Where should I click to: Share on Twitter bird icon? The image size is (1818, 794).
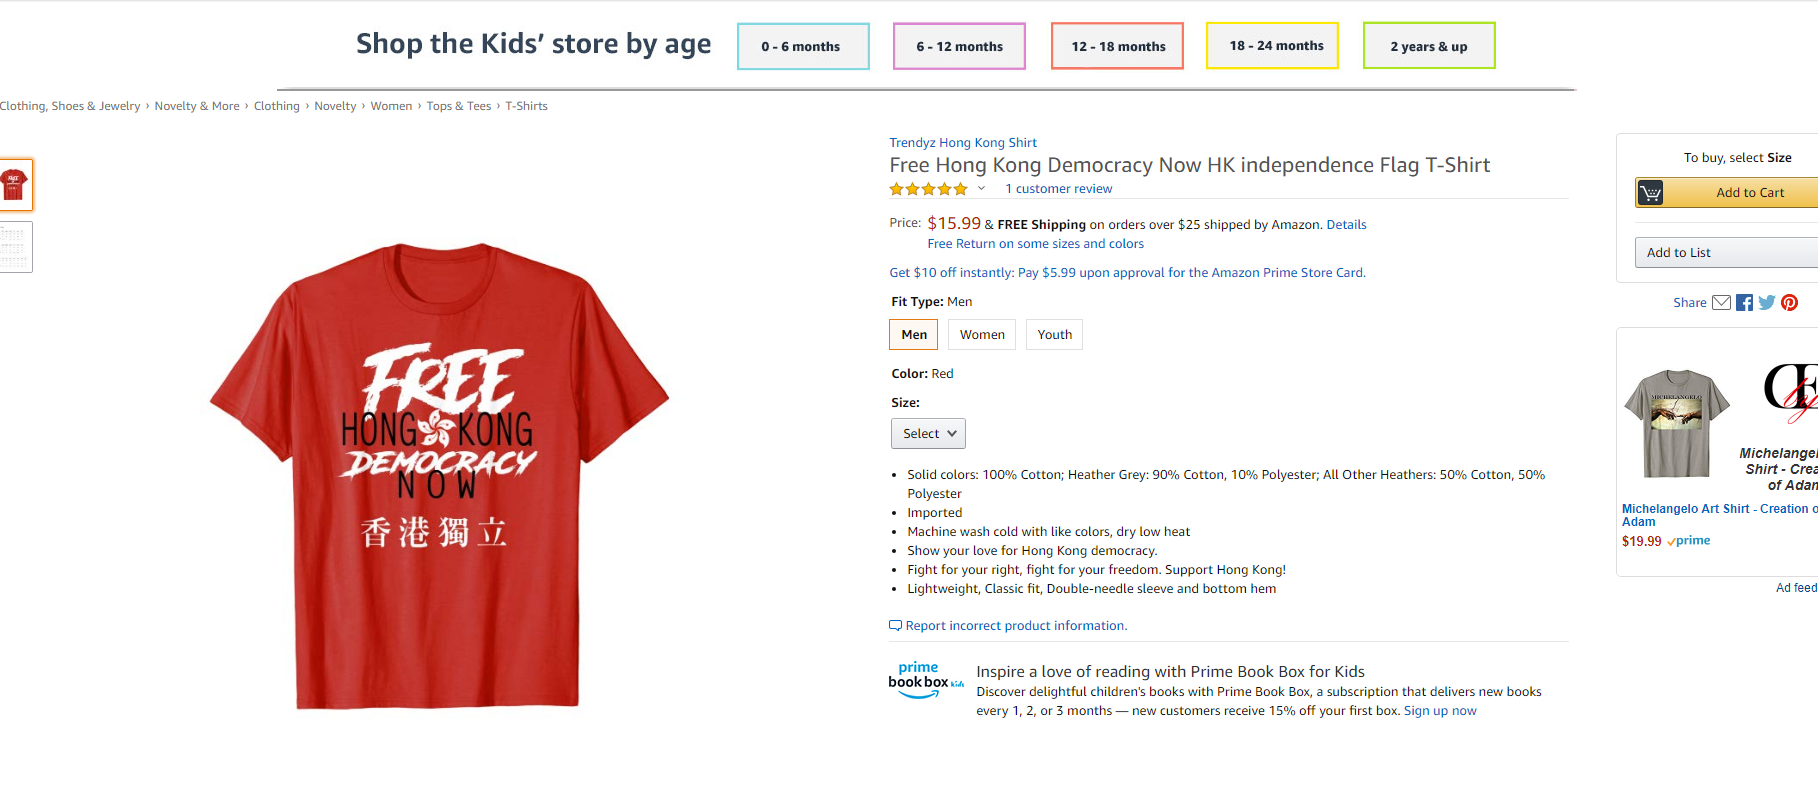coord(1767,303)
